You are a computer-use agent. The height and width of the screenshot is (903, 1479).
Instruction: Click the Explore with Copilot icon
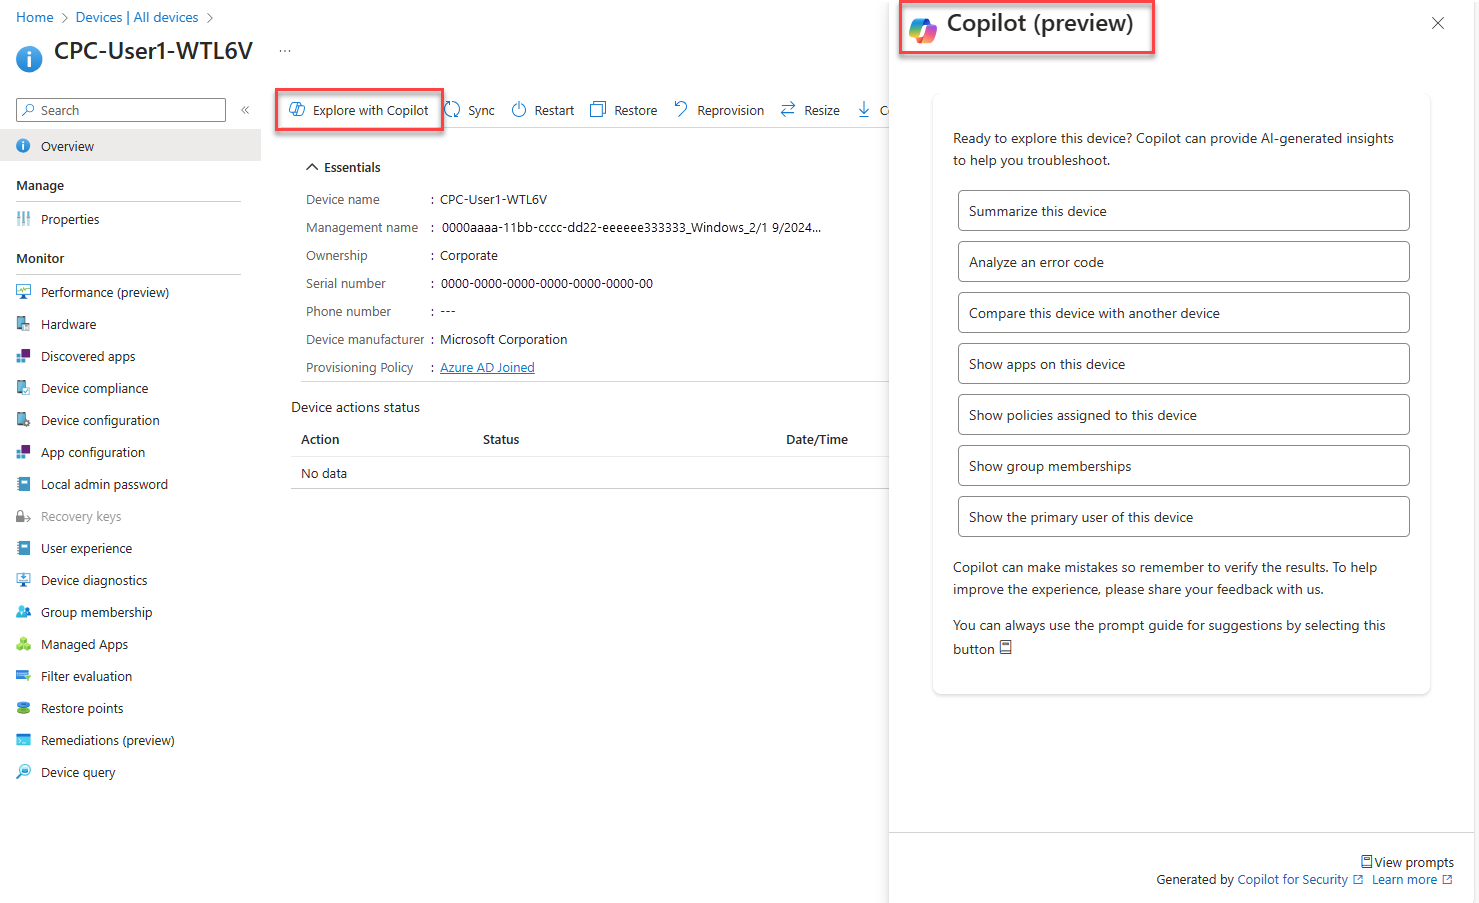point(297,110)
